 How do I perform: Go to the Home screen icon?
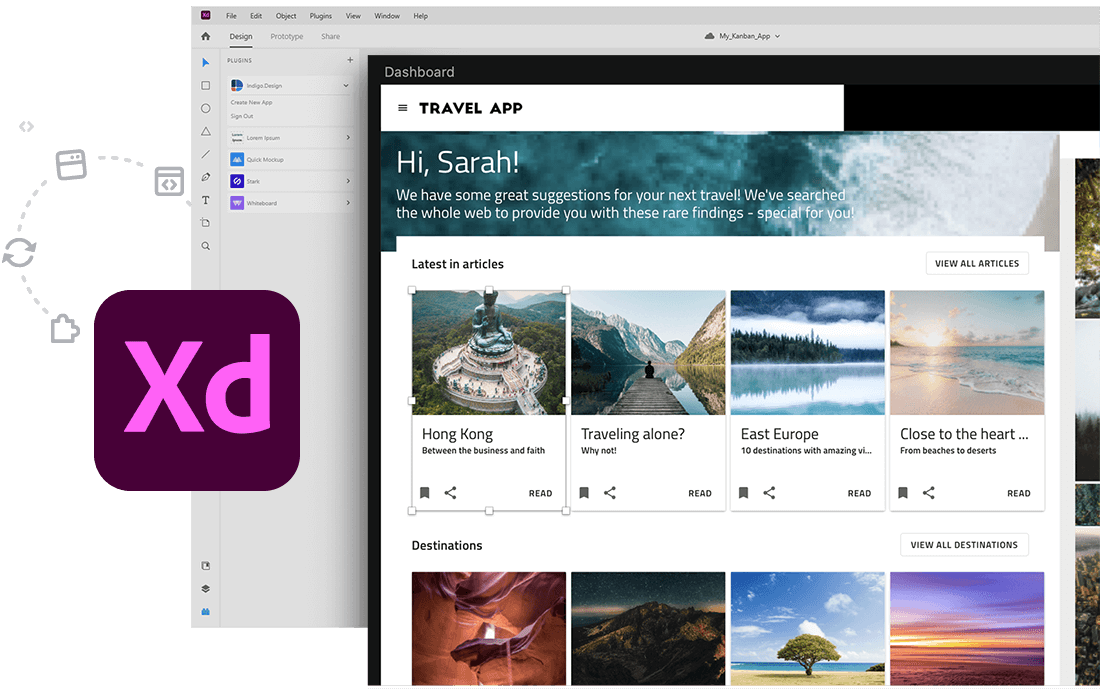[x=206, y=36]
